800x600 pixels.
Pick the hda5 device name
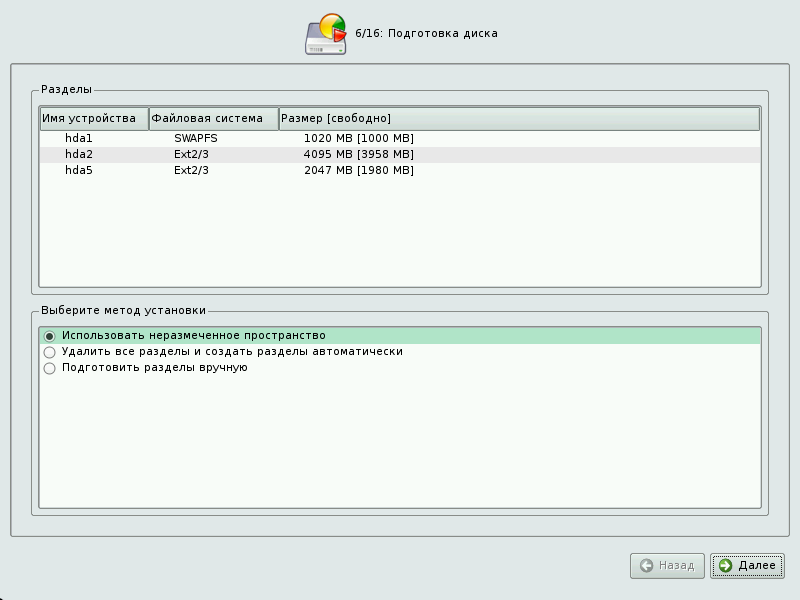pyautogui.click(x=79, y=171)
